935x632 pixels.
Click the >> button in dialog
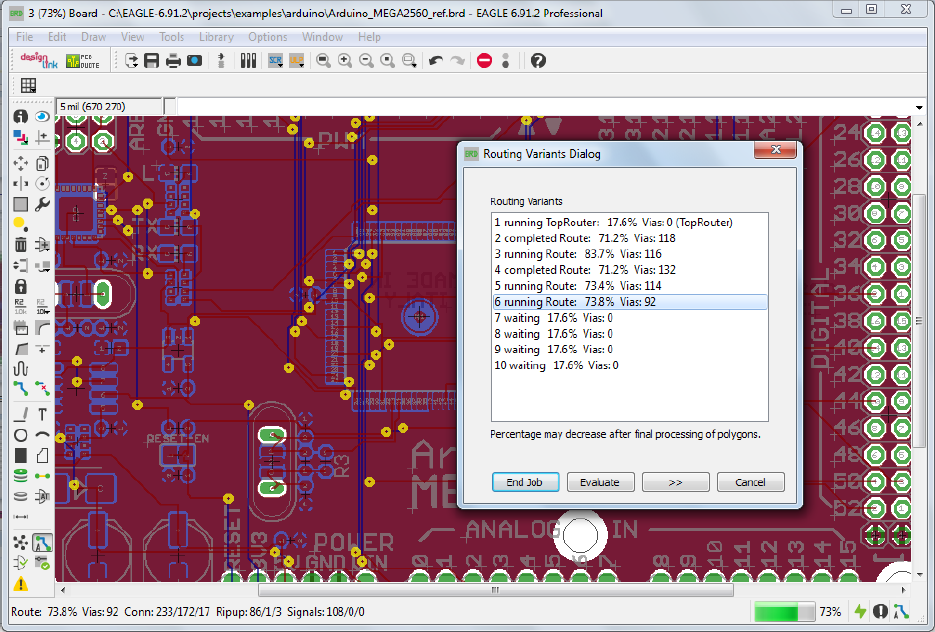(676, 482)
